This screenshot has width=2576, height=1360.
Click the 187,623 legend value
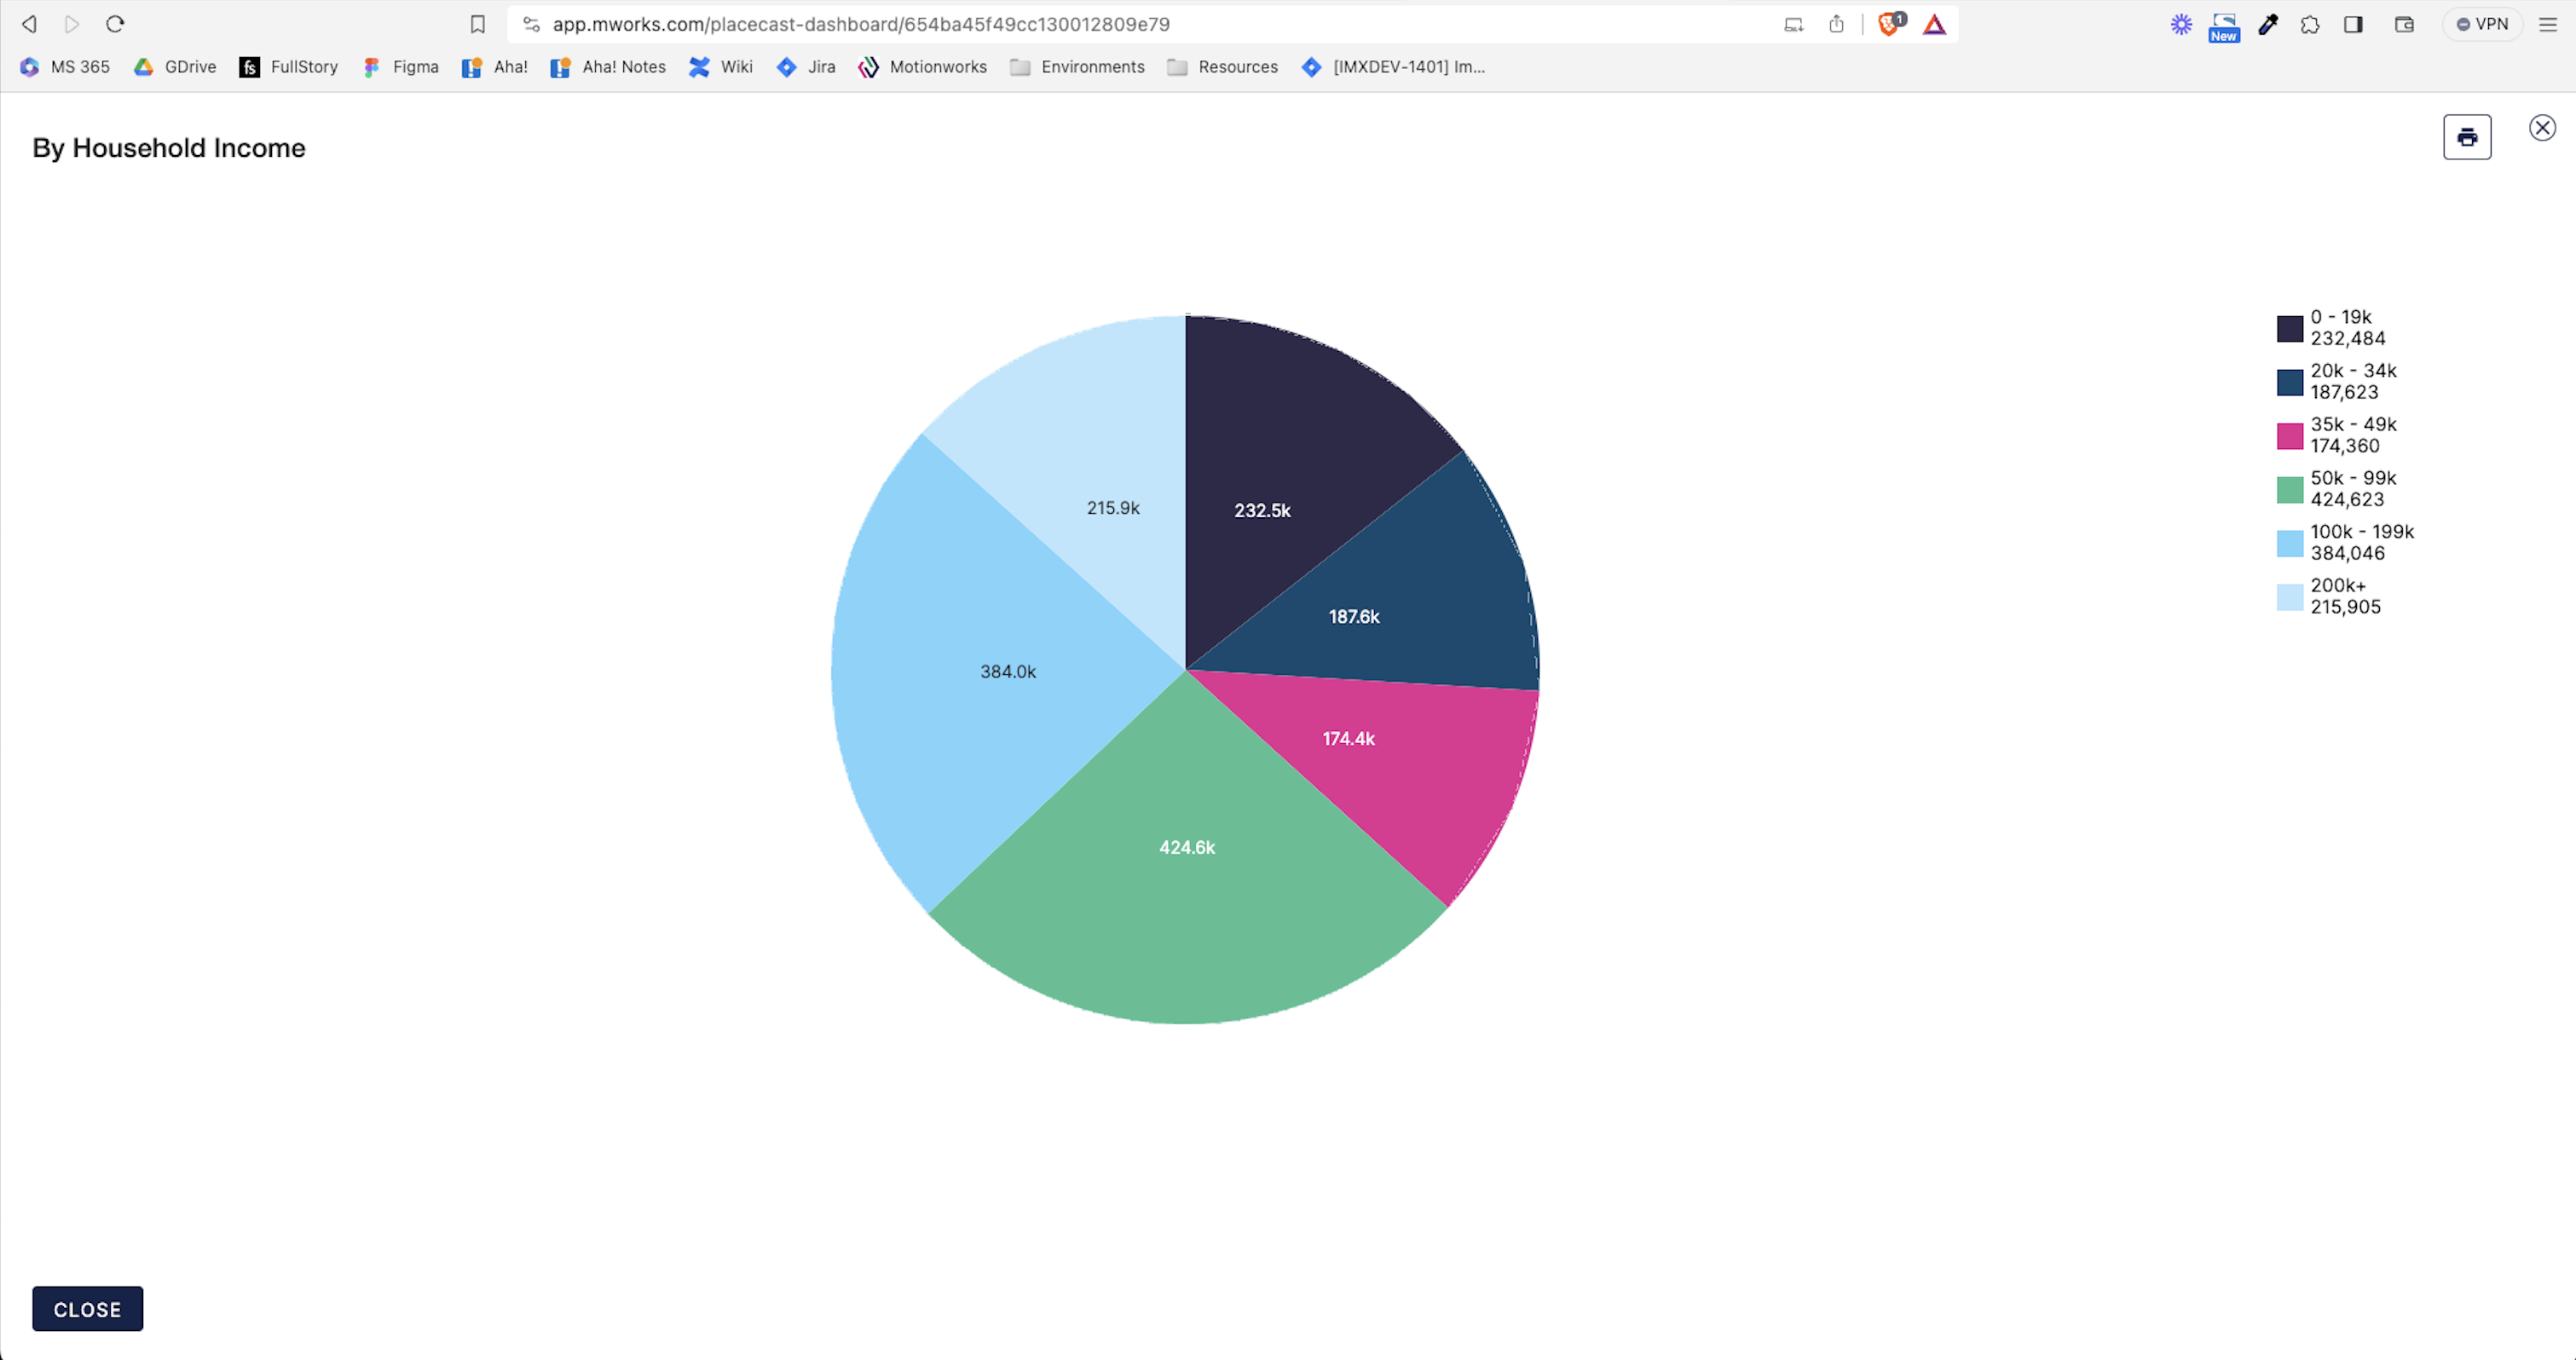[2344, 393]
